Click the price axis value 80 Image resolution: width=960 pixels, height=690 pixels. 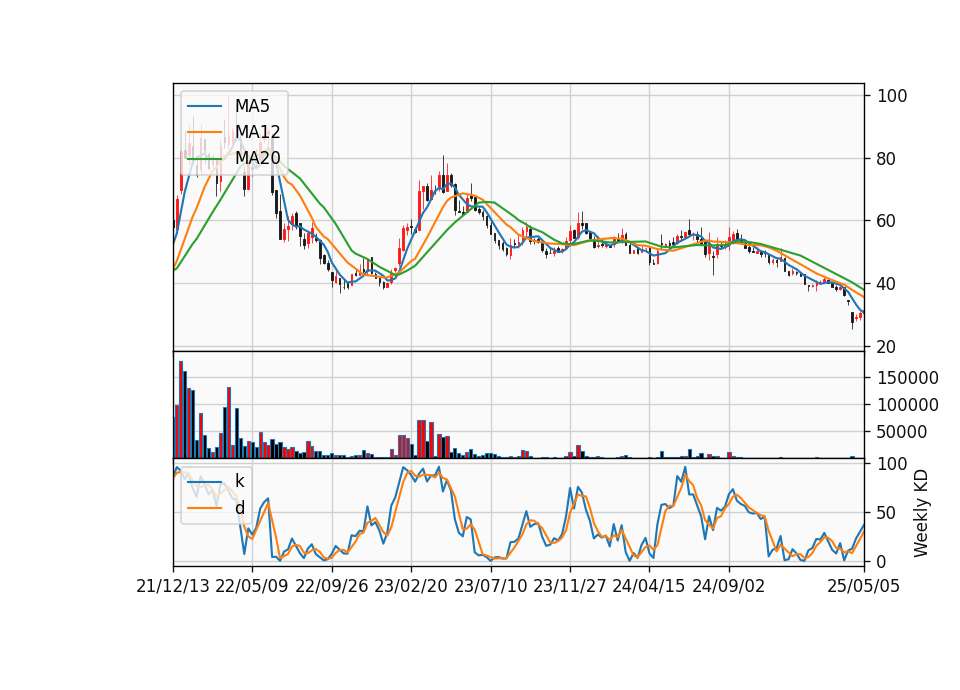point(887,159)
